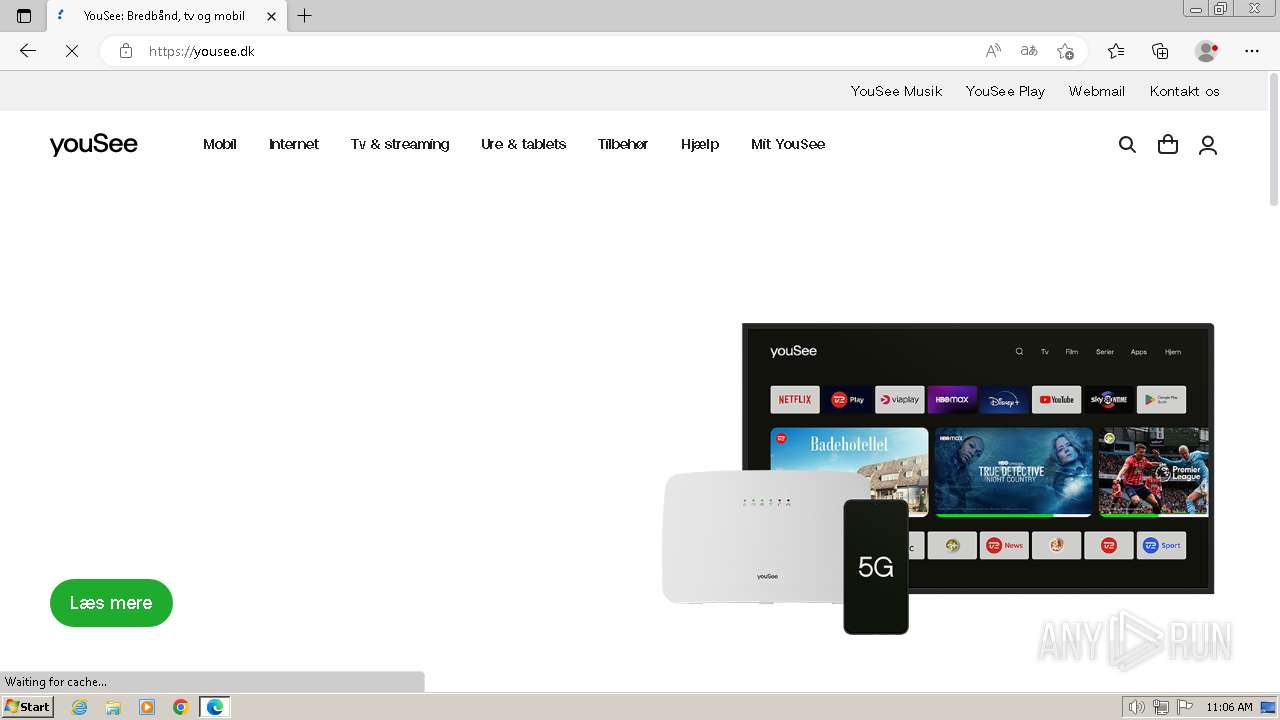Open media player taskbar icon
The height and width of the screenshot is (720, 1280).
(147, 707)
